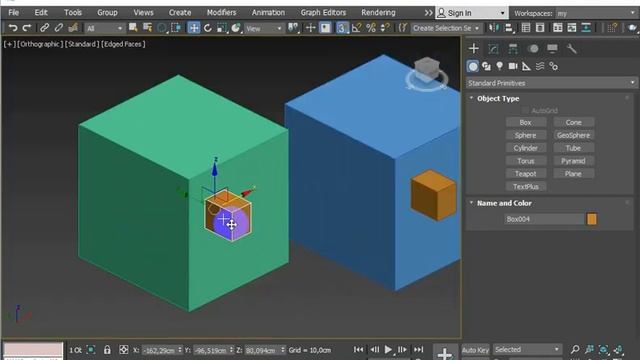
Task: Open Standard Primitives dropdown
Action: pyautogui.click(x=551, y=83)
